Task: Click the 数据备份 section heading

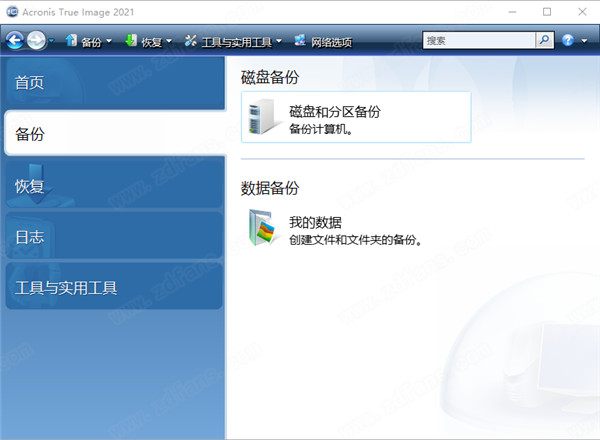Action: click(270, 188)
